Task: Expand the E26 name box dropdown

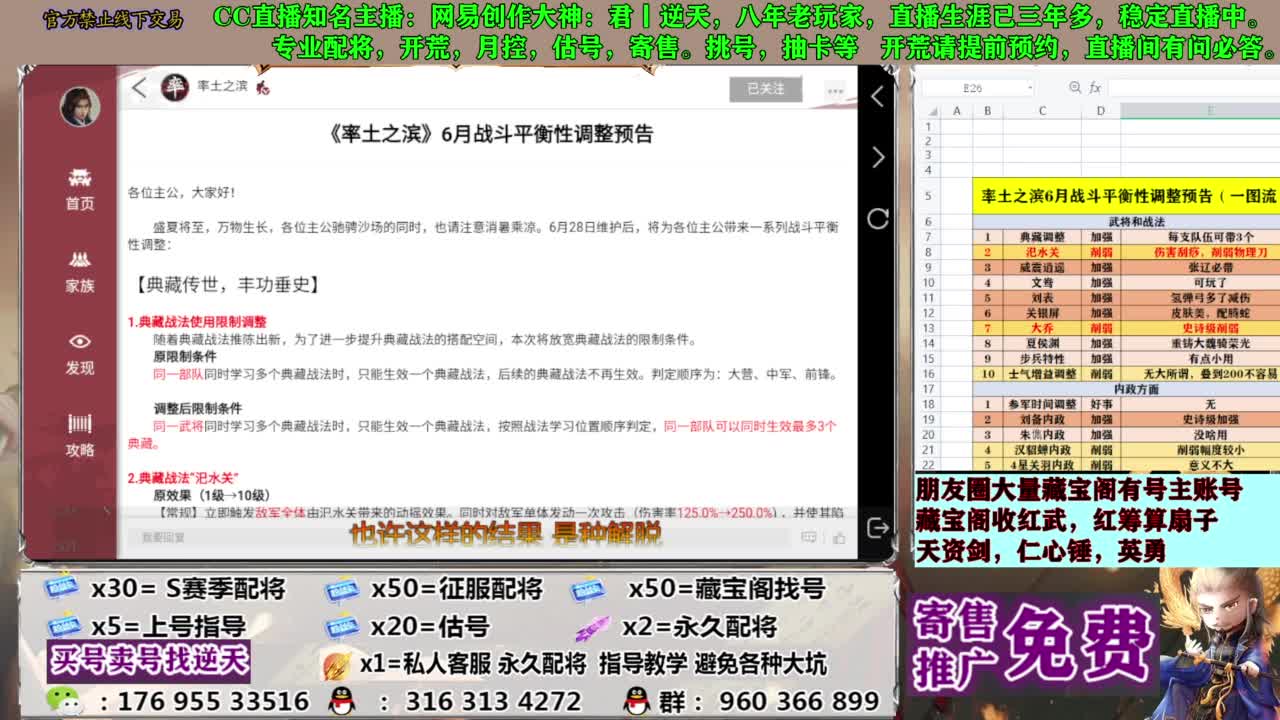Action: pyautogui.click(x=1029, y=88)
